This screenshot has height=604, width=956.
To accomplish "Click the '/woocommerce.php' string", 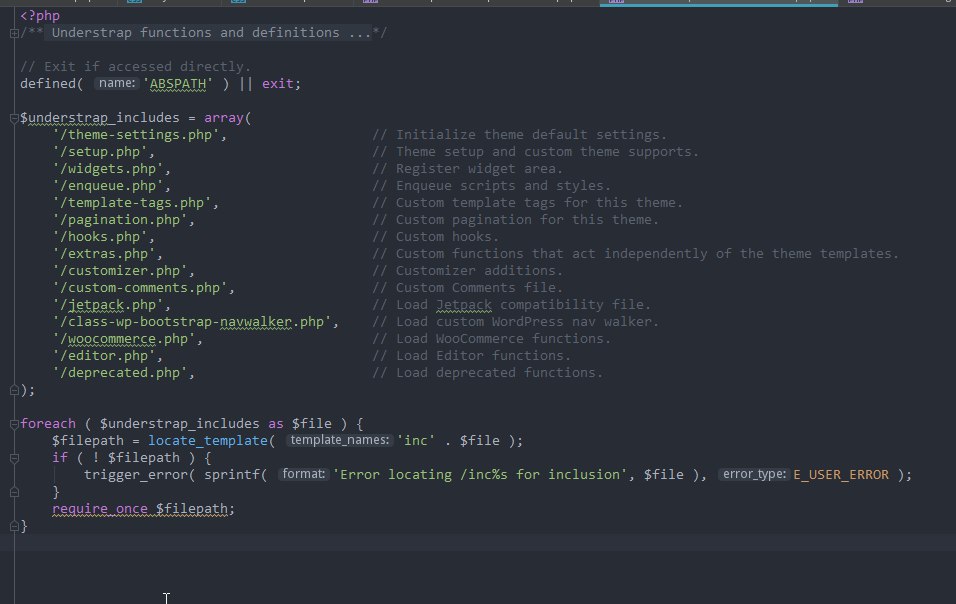I will tap(124, 339).
